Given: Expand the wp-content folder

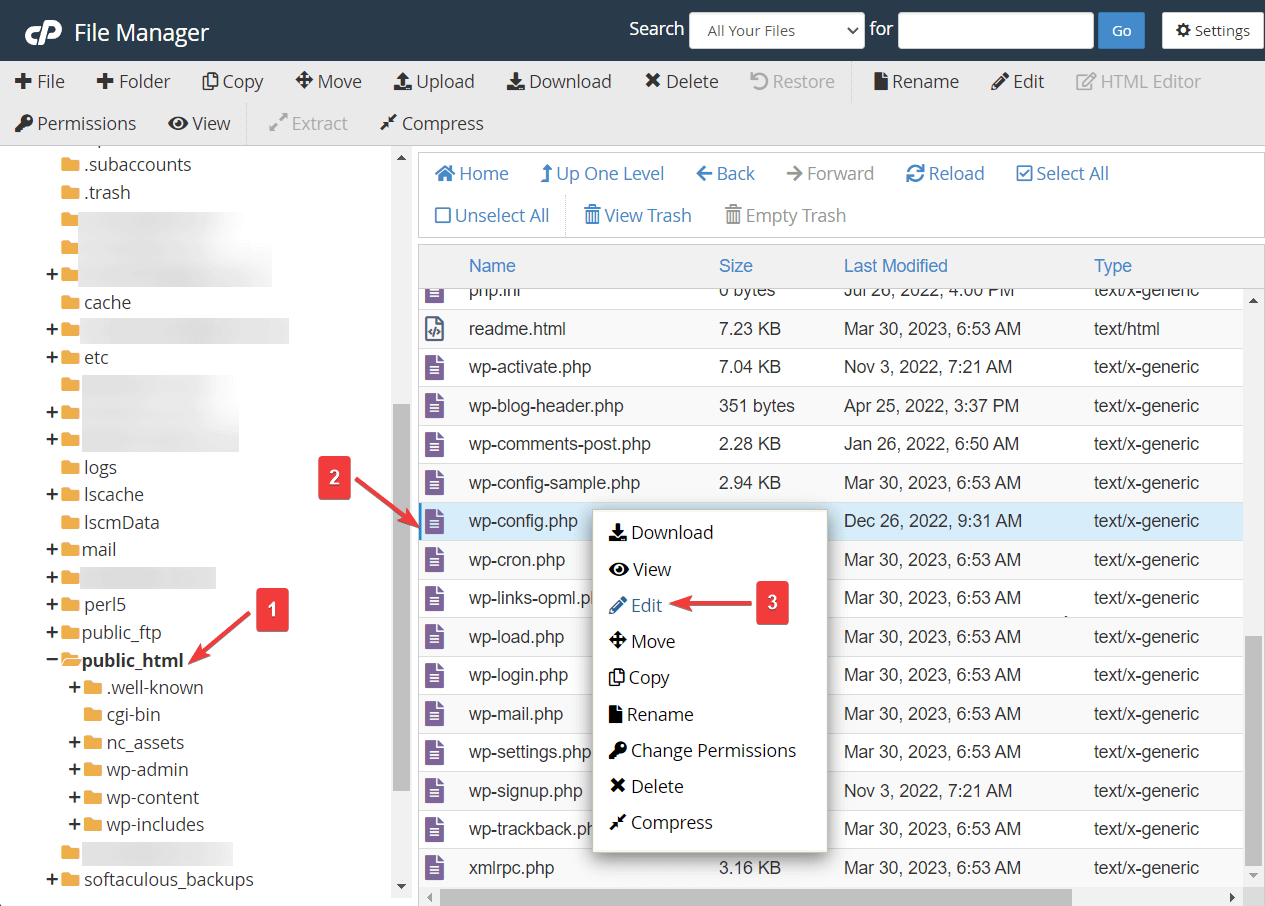Looking at the screenshot, I should coord(74,797).
